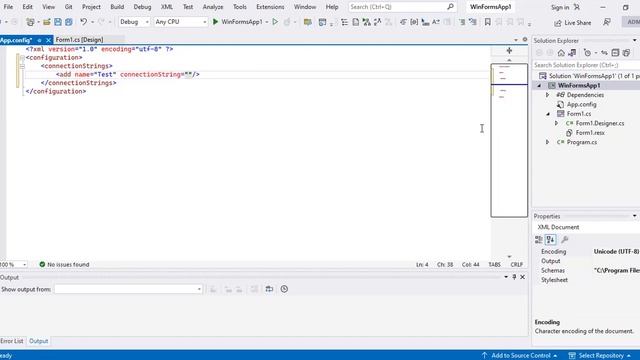Open the XML menu
This screenshot has height=360, width=640.
pyautogui.click(x=167, y=7)
